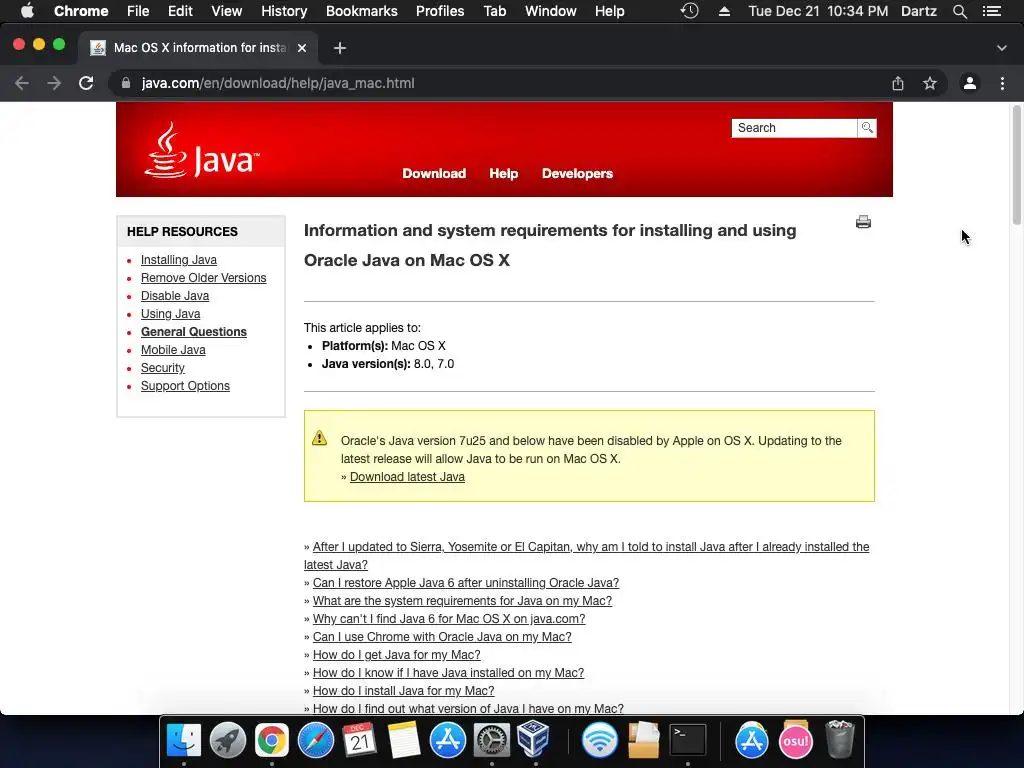Click the Java logo in the header
This screenshot has width=1024, height=768.
click(x=202, y=150)
